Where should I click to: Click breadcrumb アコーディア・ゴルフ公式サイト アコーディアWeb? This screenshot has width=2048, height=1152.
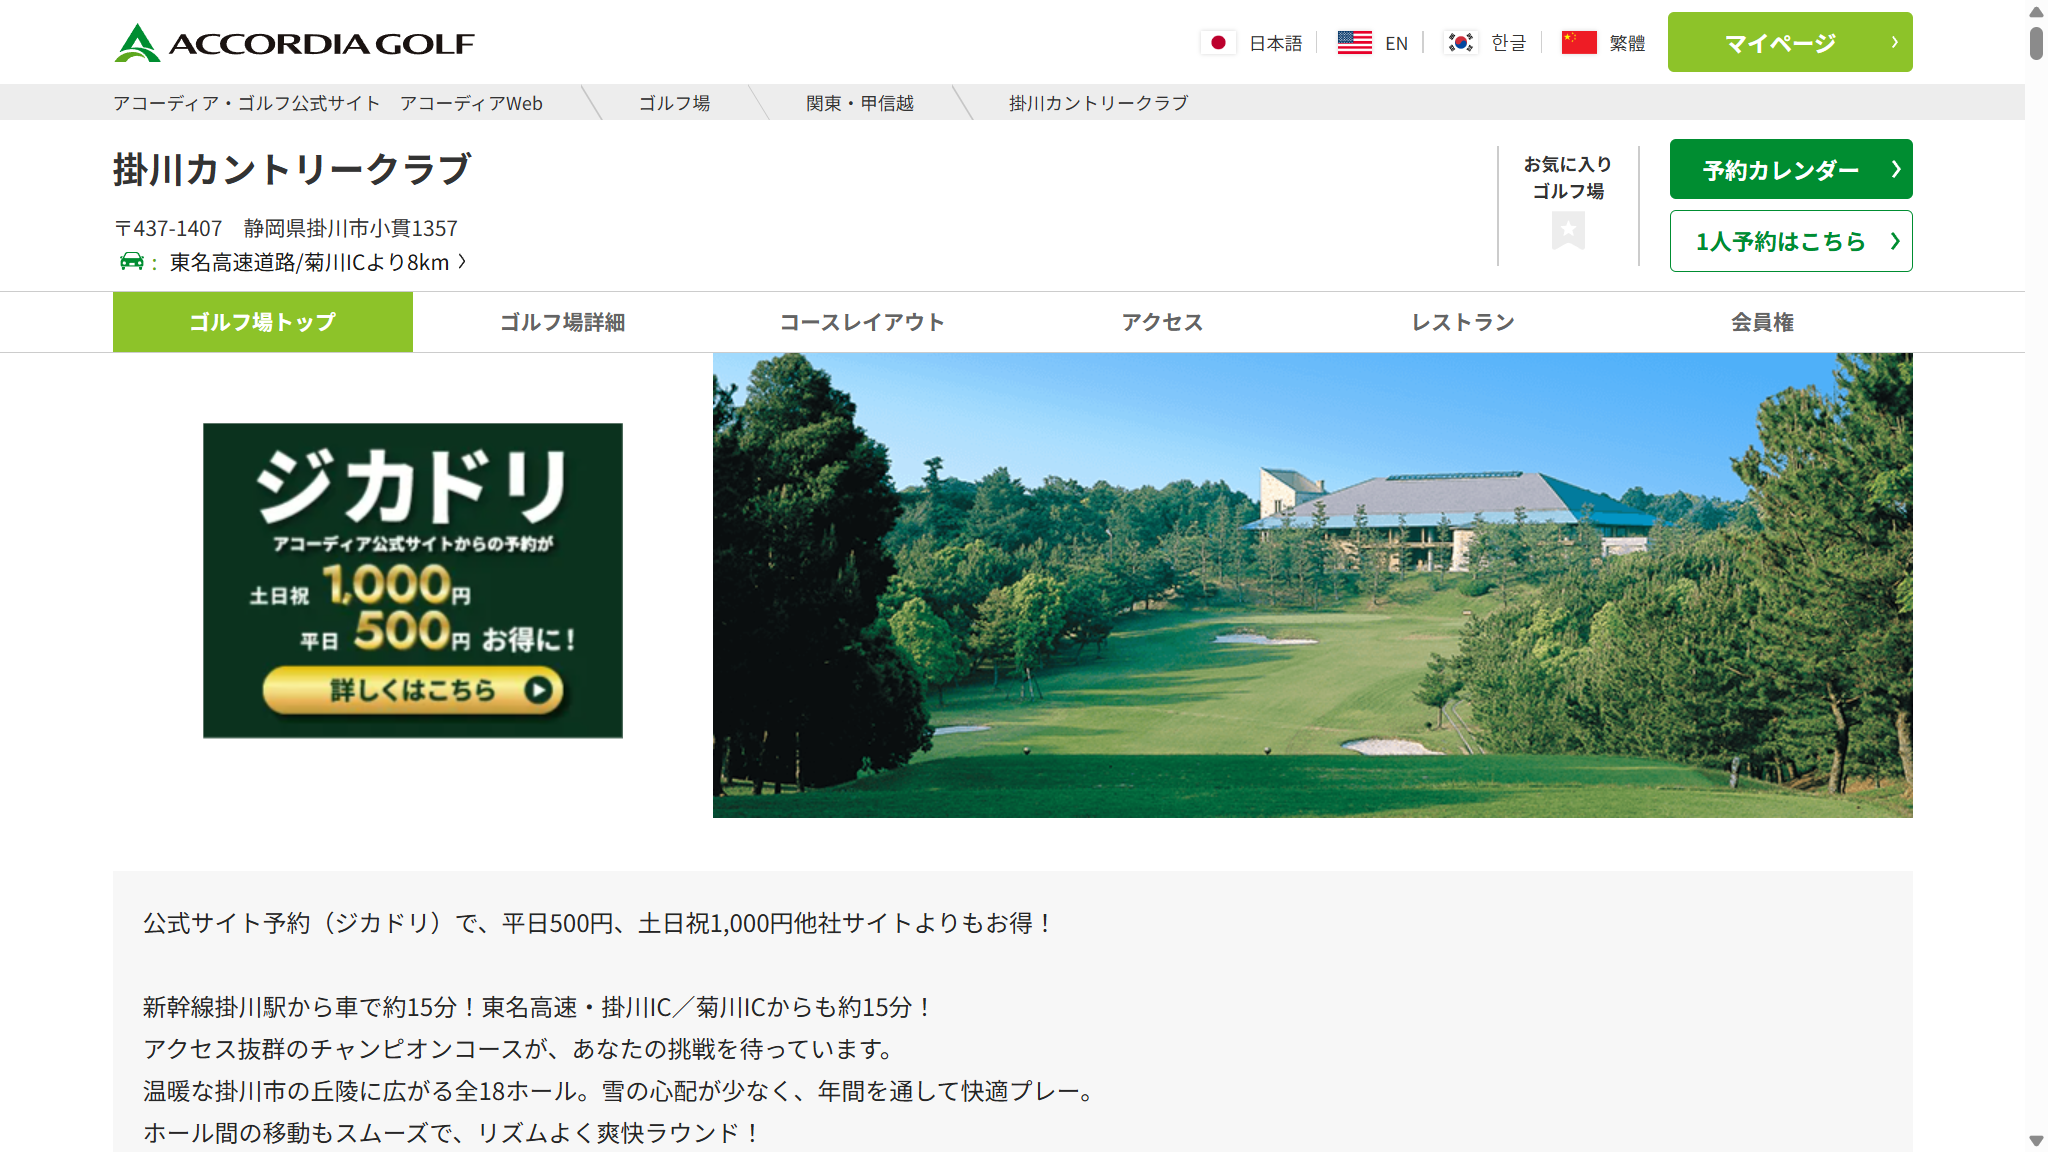[x=328, y=103]
